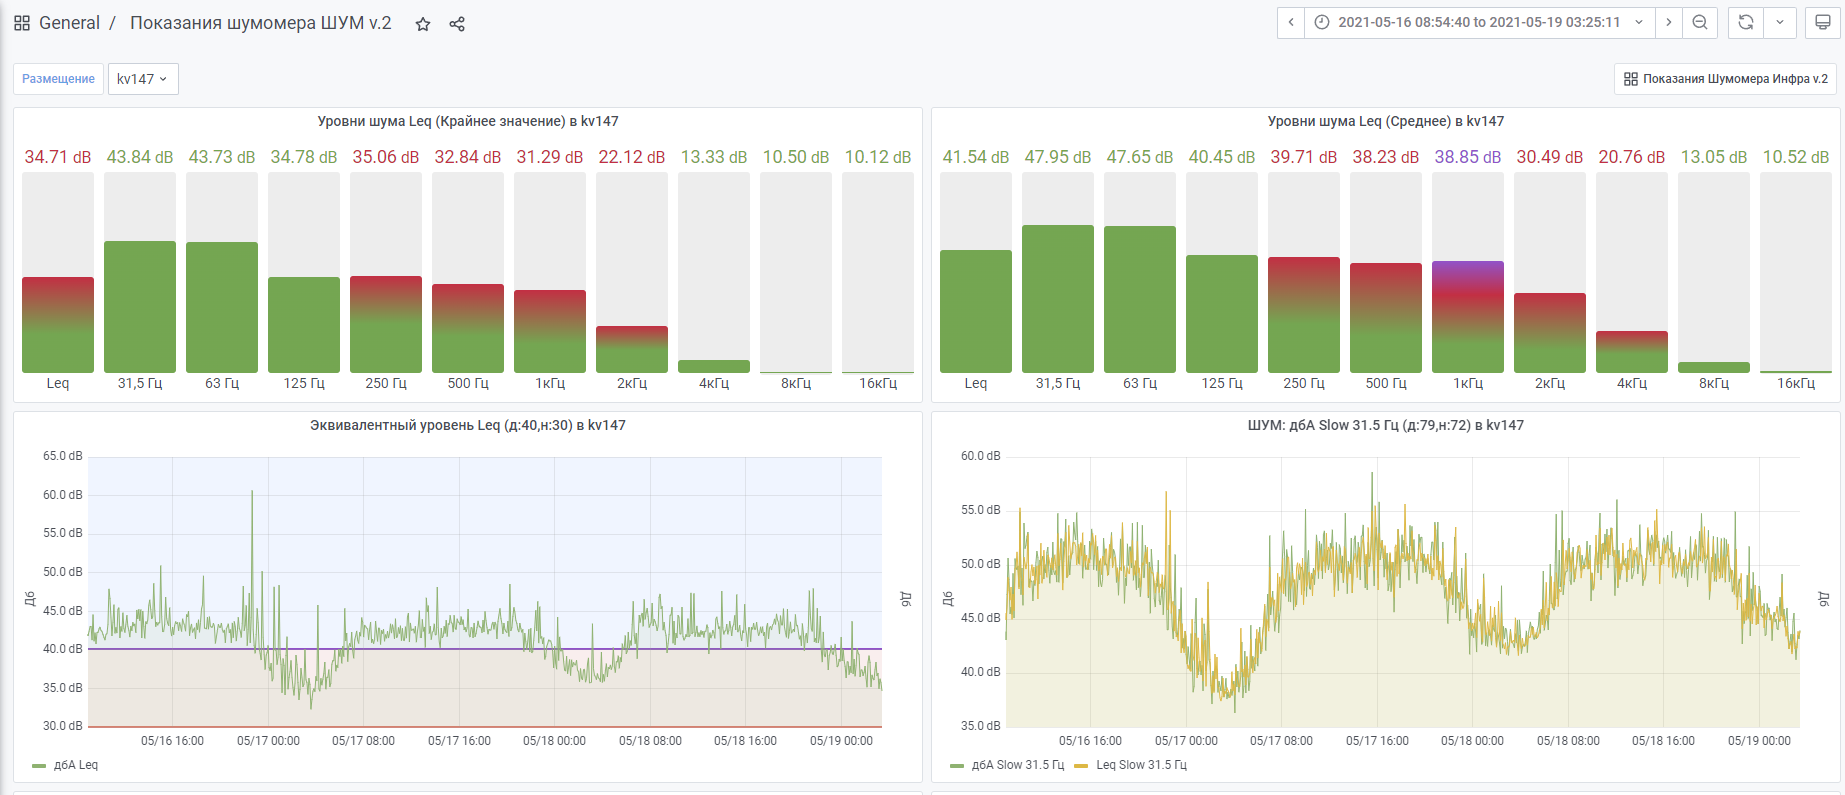Click the 43.84 dB value in left panel
1845x795 pixels.
coord(140,157)
